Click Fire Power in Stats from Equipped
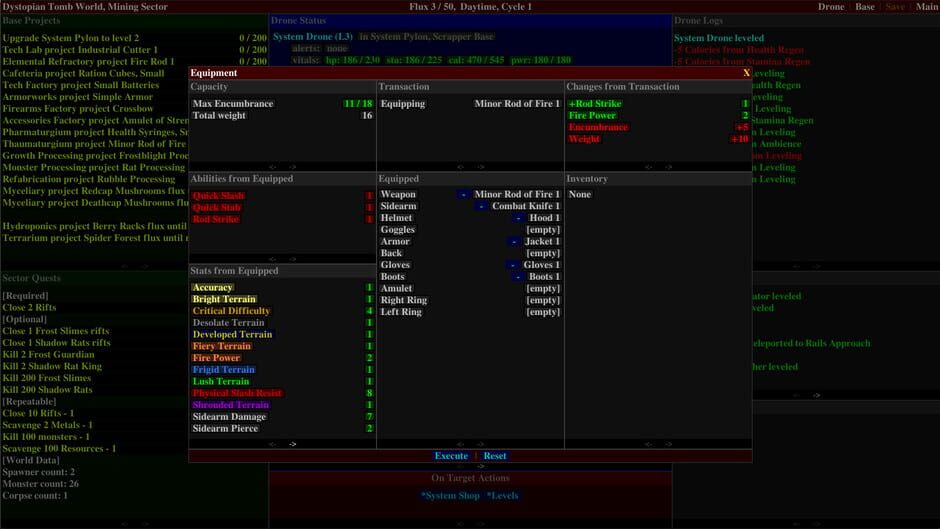The height and width of the screenshot is (529, 940). pos(216,358)
